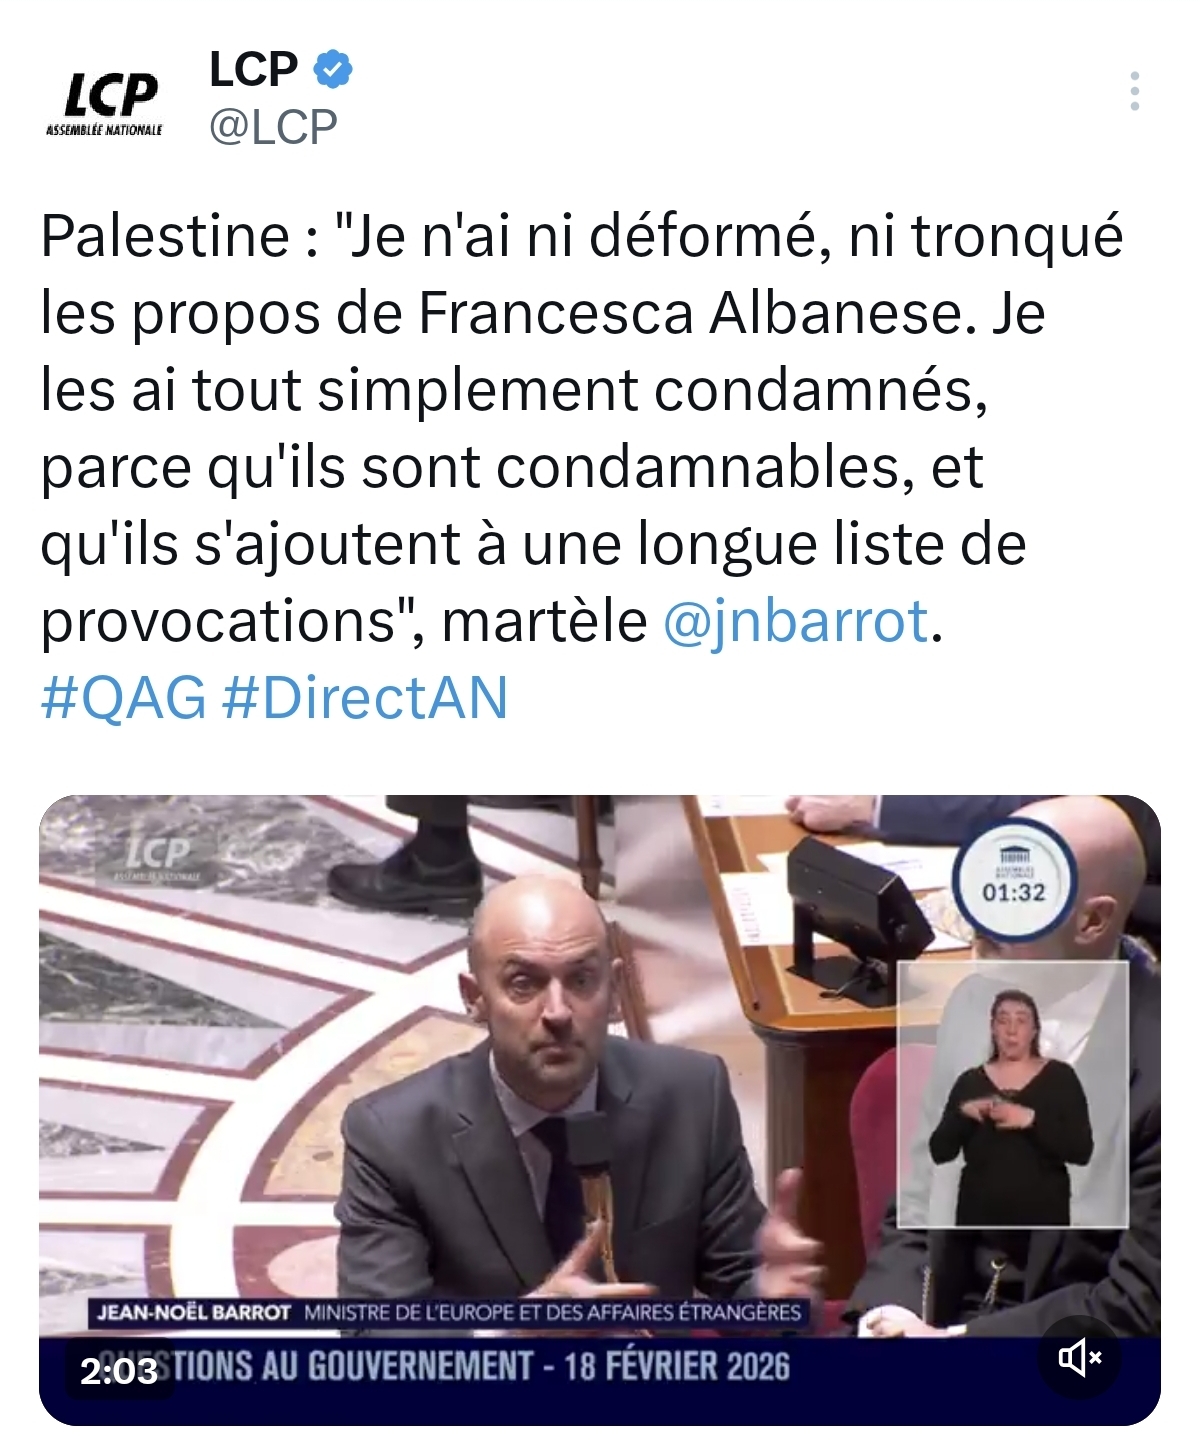Unmute the video with the speaker icon
Screen dimensions: 1200x1440
[1080, 1358]
